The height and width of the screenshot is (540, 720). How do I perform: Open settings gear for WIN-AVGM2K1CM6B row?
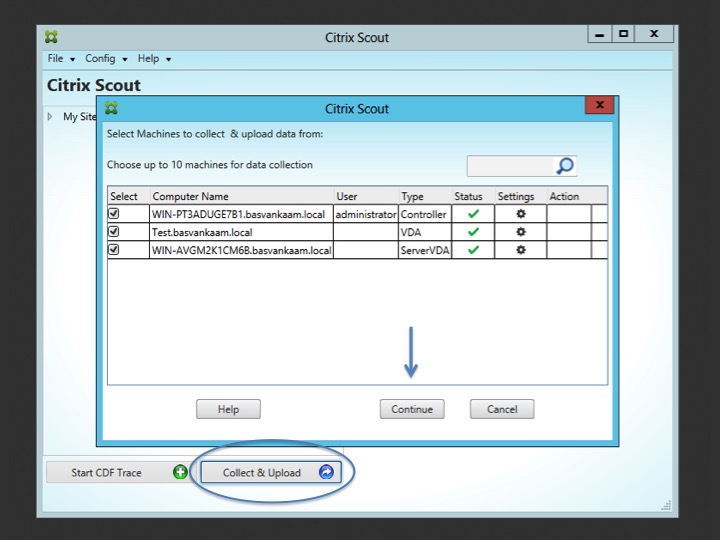click(520, 250)
